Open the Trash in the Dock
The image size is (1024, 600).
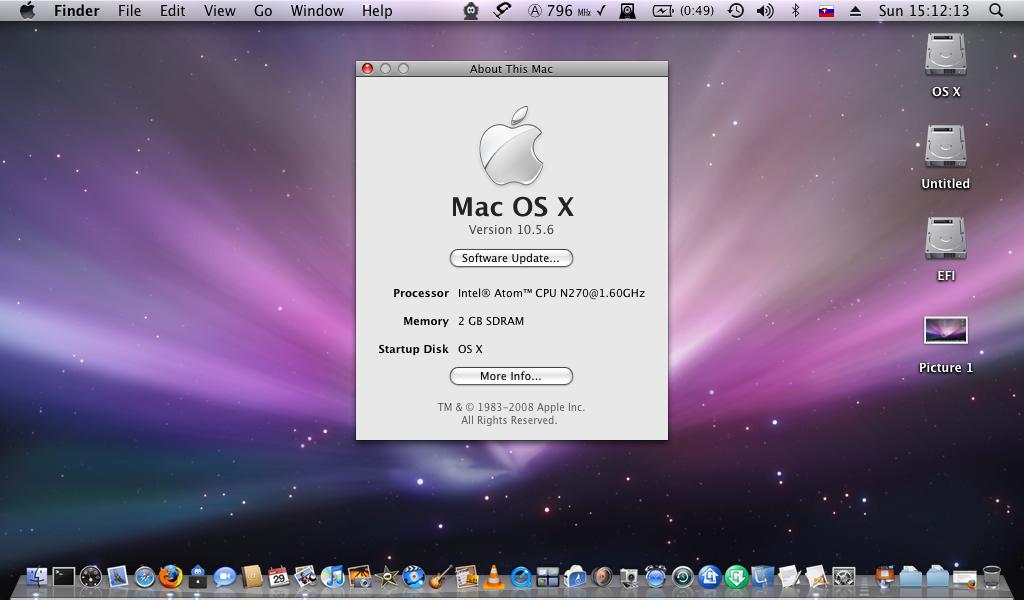coord(991,577)
